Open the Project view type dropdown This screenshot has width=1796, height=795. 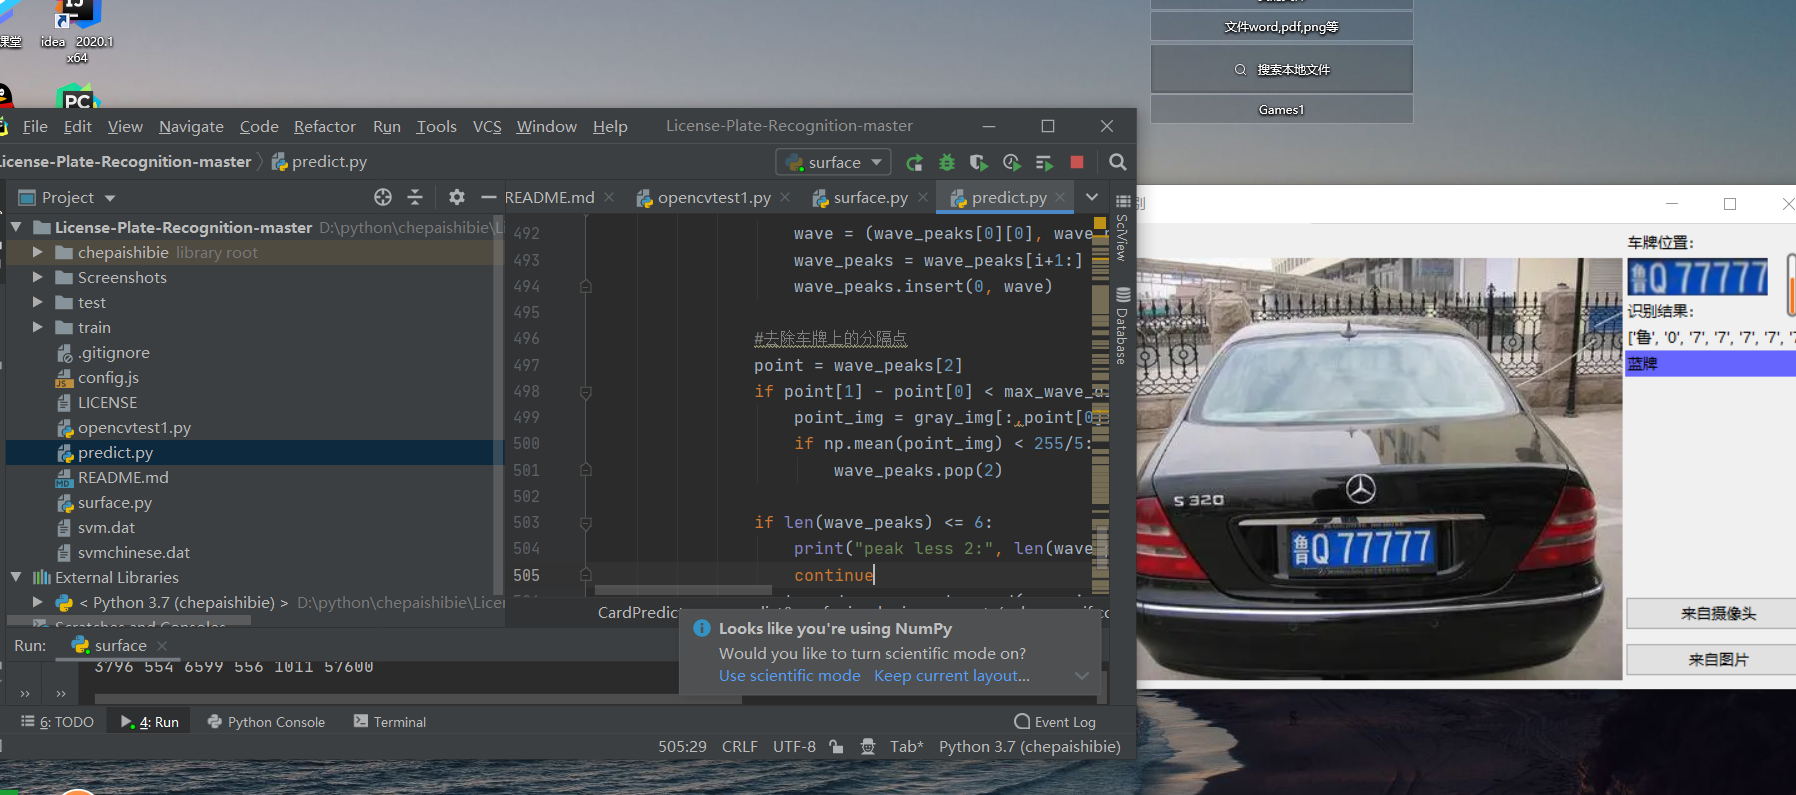tap(110, 198)
